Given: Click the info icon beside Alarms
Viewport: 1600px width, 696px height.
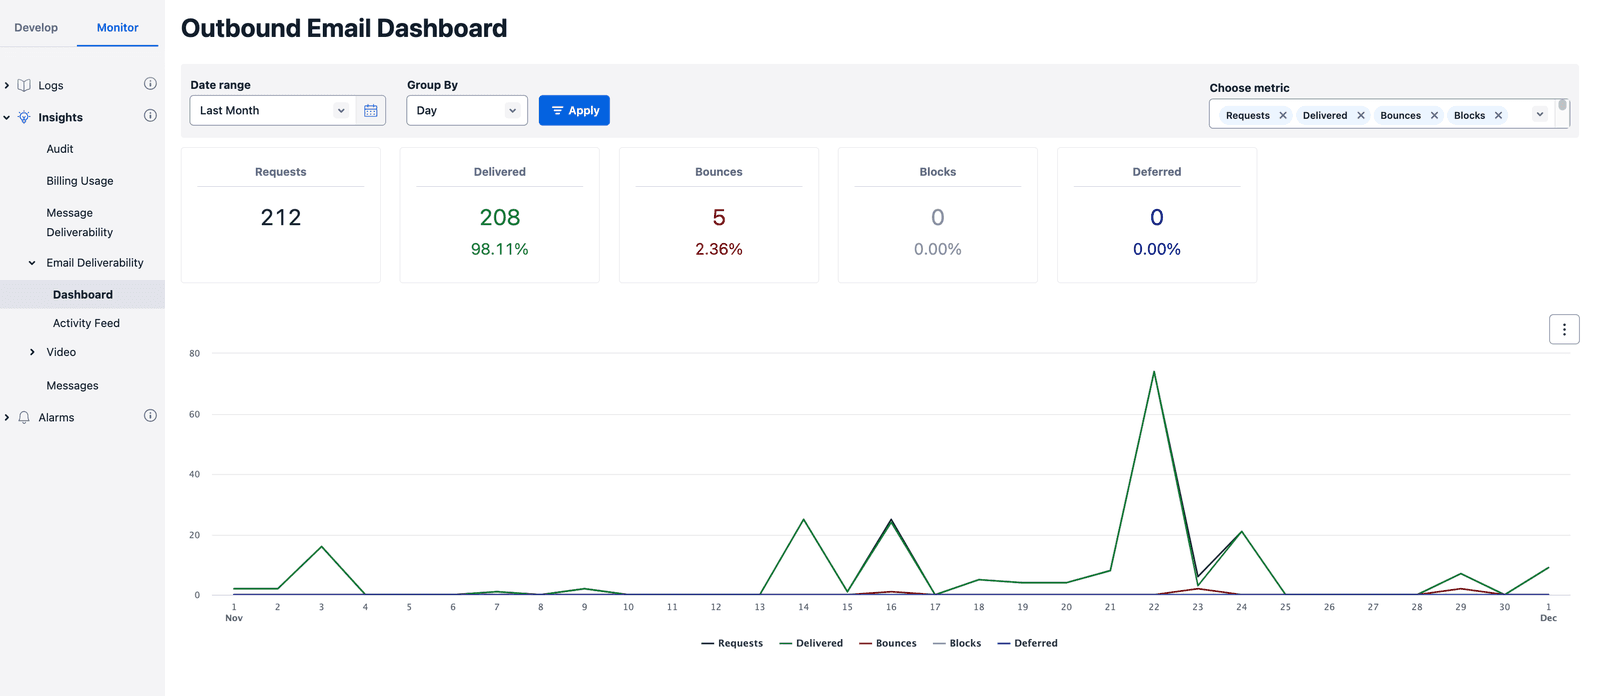Looking at the screenshot, I should 150,416.
